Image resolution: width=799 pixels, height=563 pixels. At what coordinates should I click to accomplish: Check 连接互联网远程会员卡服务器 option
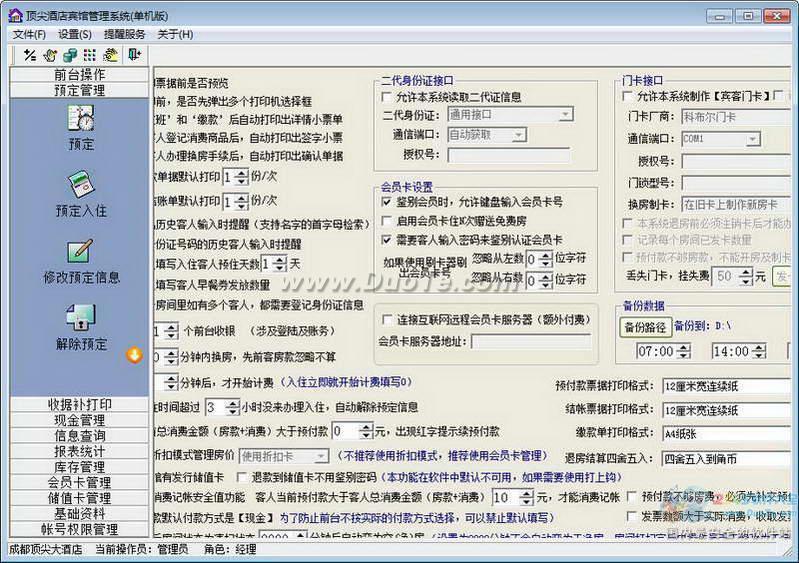click(x=388, y=319)
